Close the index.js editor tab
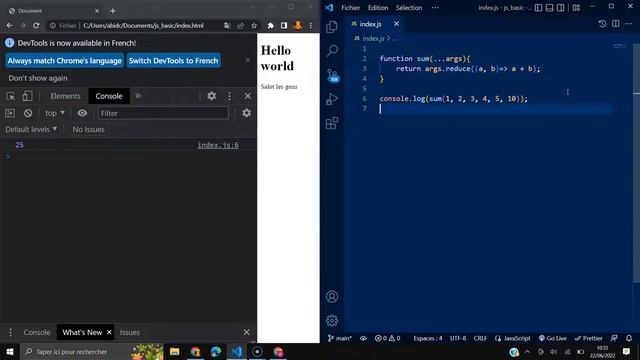 396,24
